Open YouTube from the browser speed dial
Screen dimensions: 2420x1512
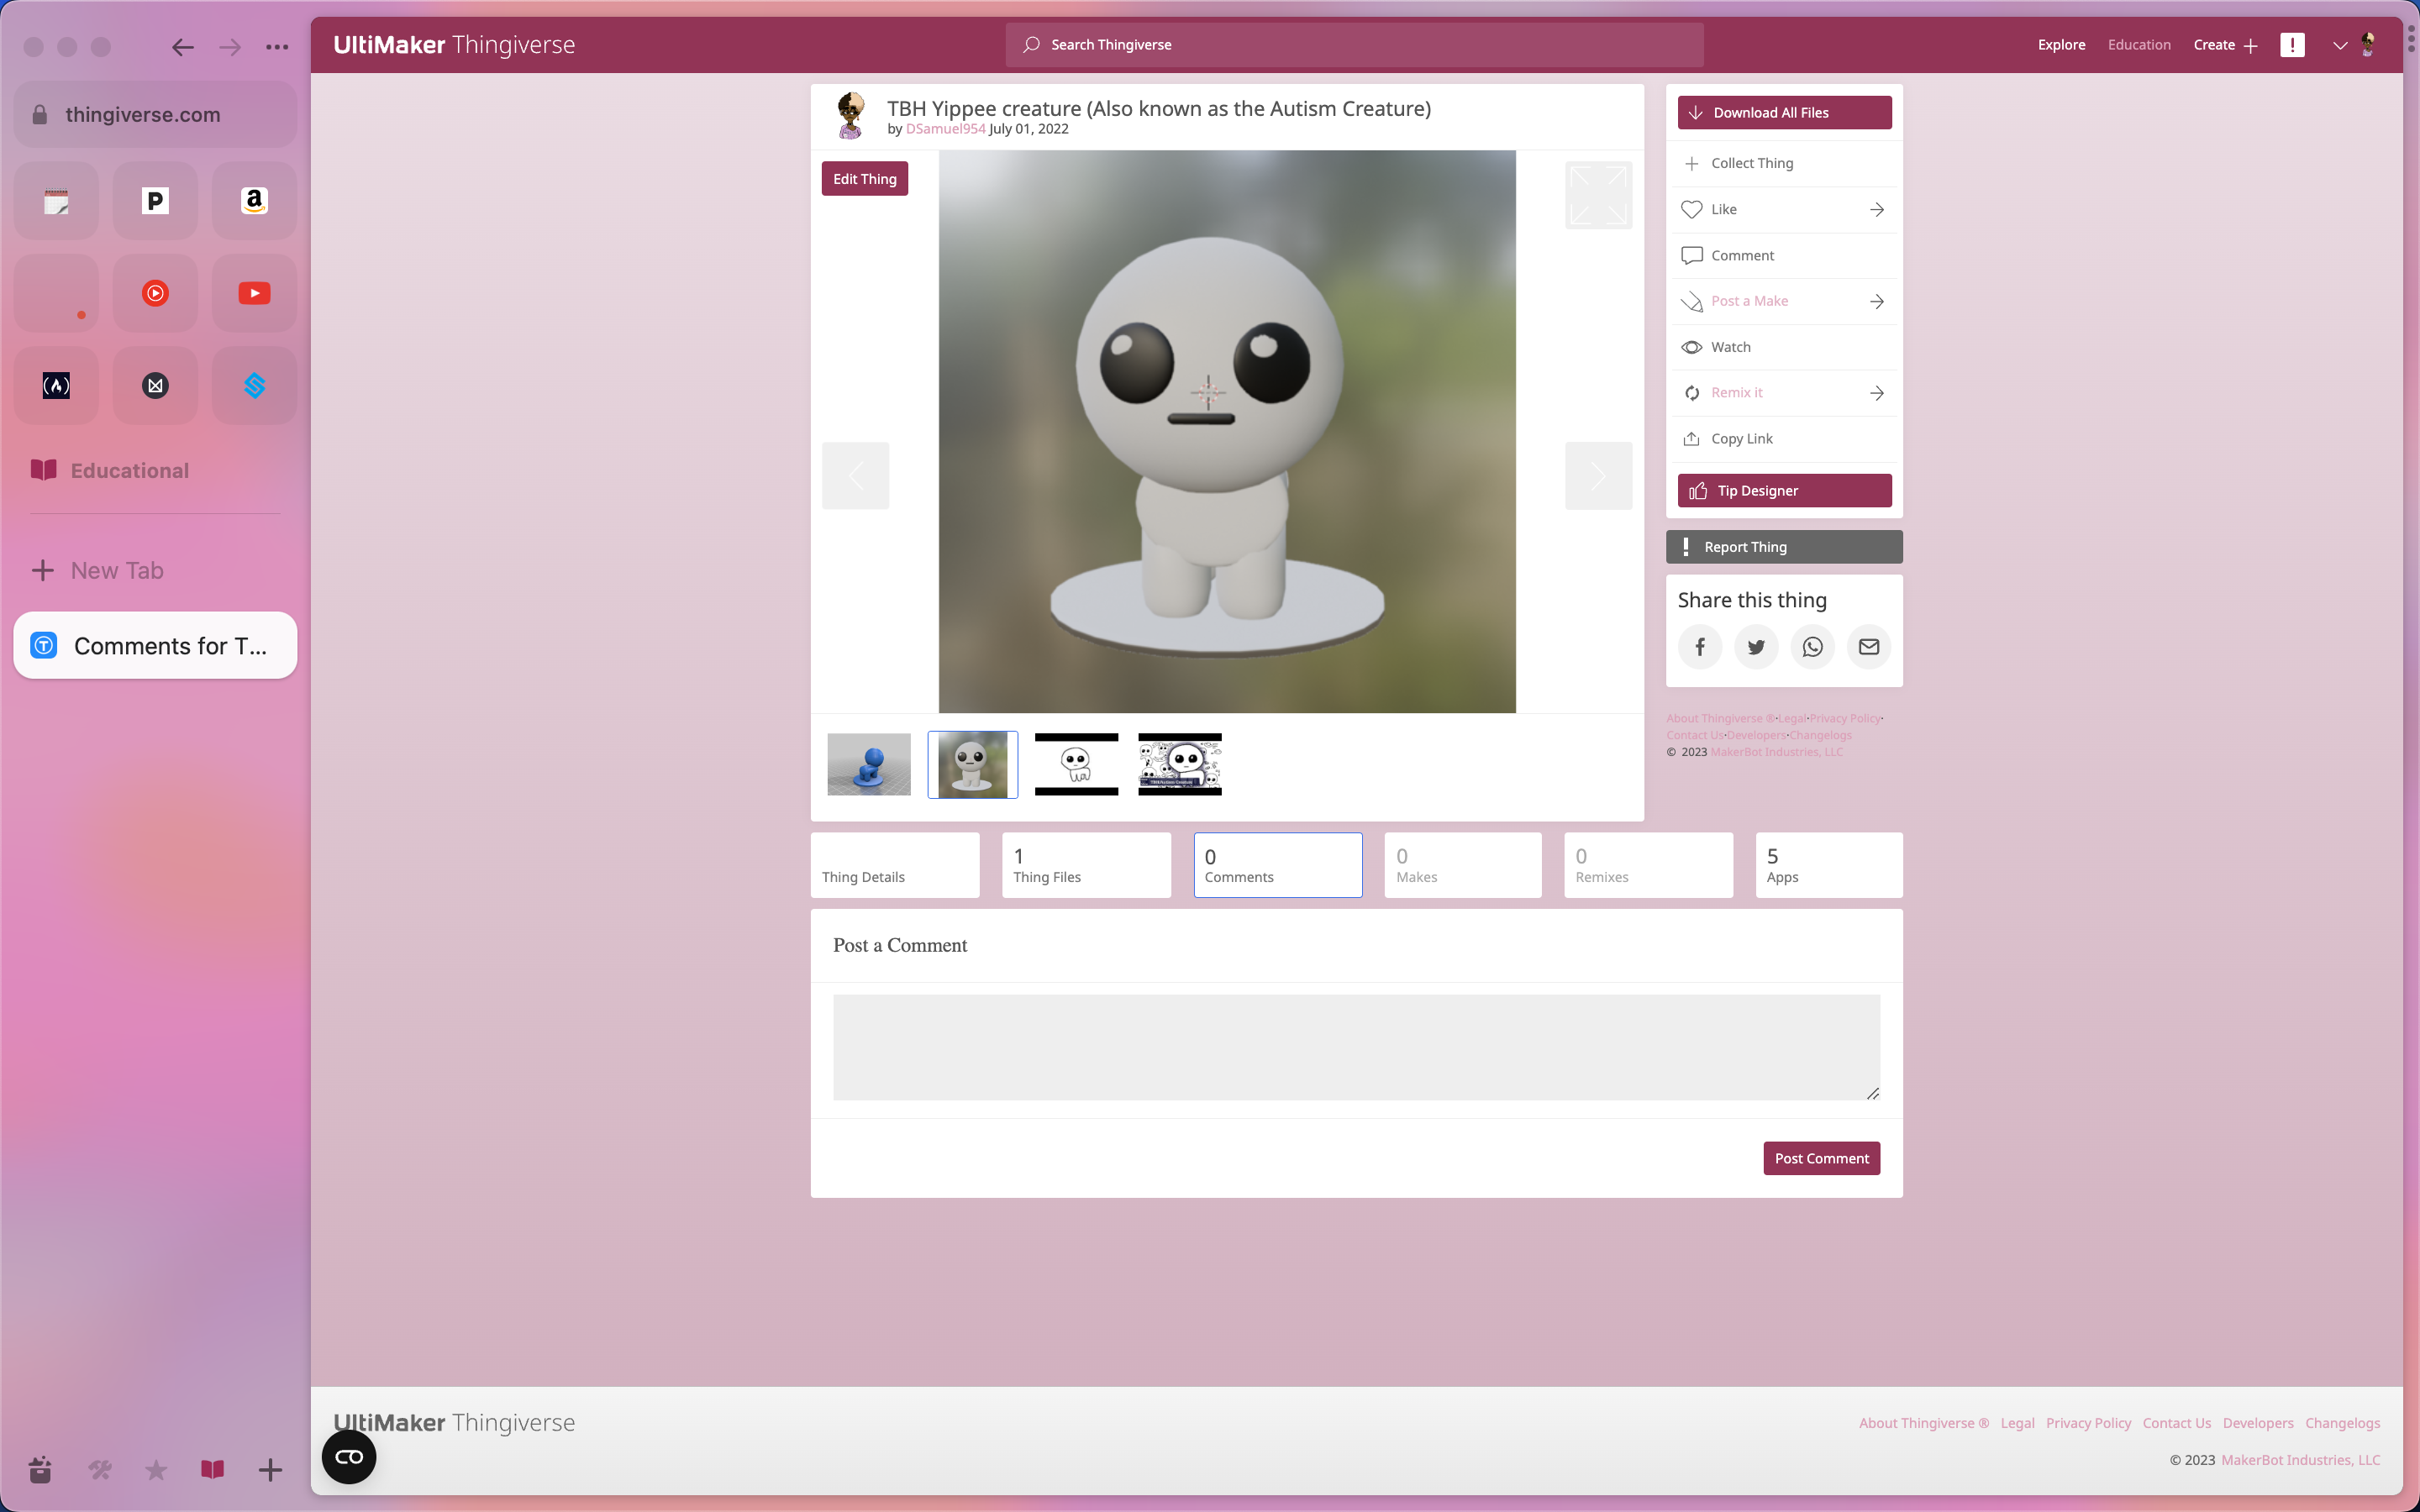(254, 292)
